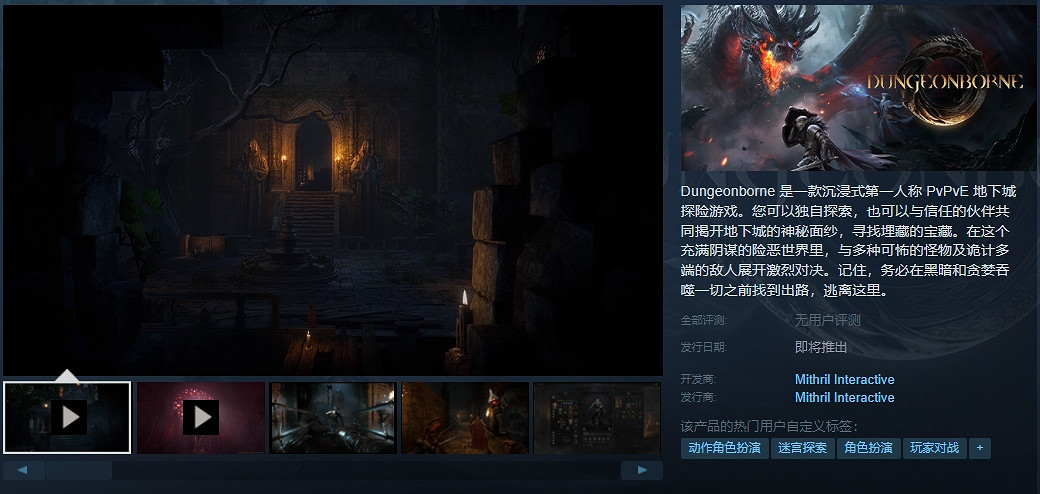Screen dimensions: 1040x494
Task: Click the 即将推出 release date text
Action: pyautogui.click(x=820, y=347)
